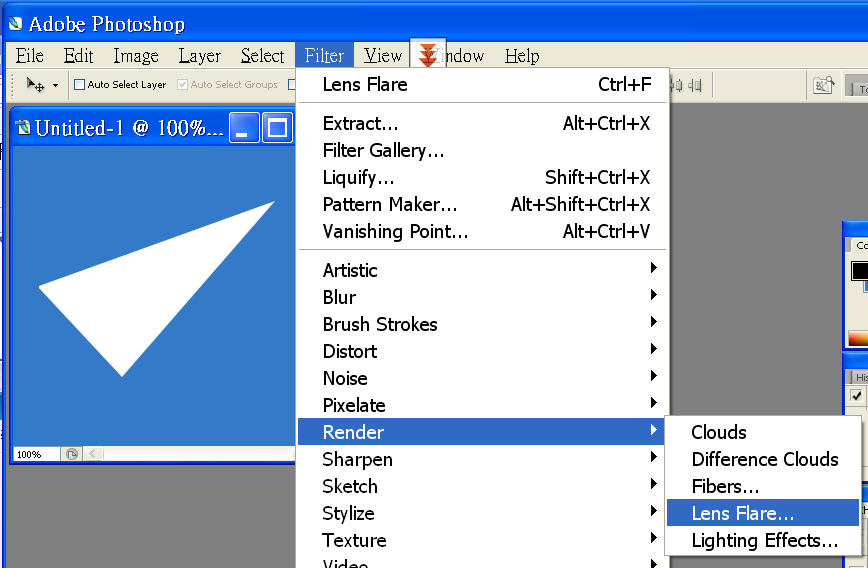This screenshot has width=868, height=568.
Task: Click the highlighted Render submenu entry
Action: (x=481, y=432)
